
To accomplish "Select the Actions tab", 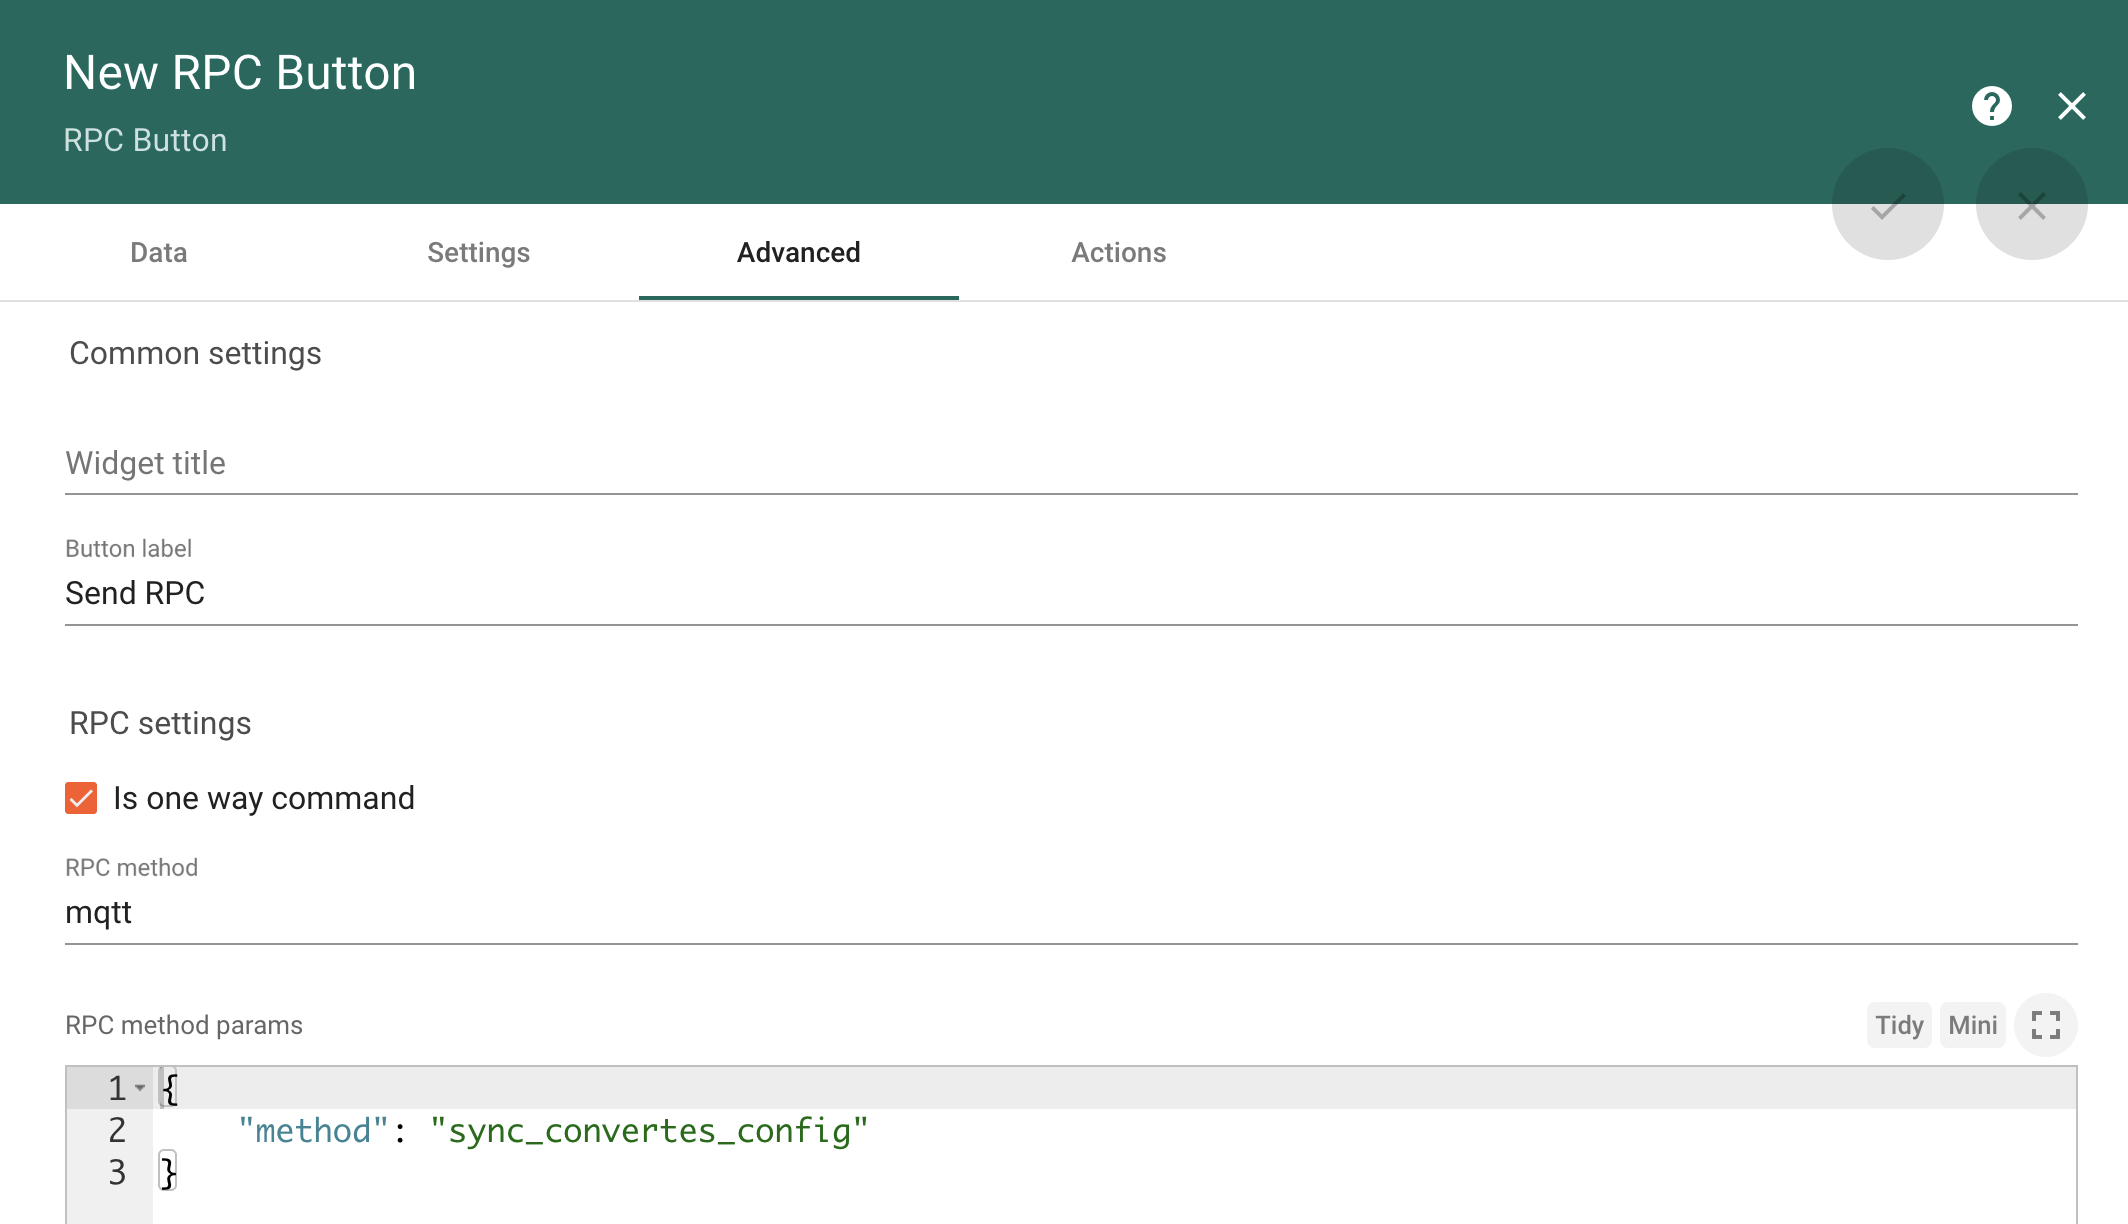I will pyautogui.click(x=1118, y=253).
